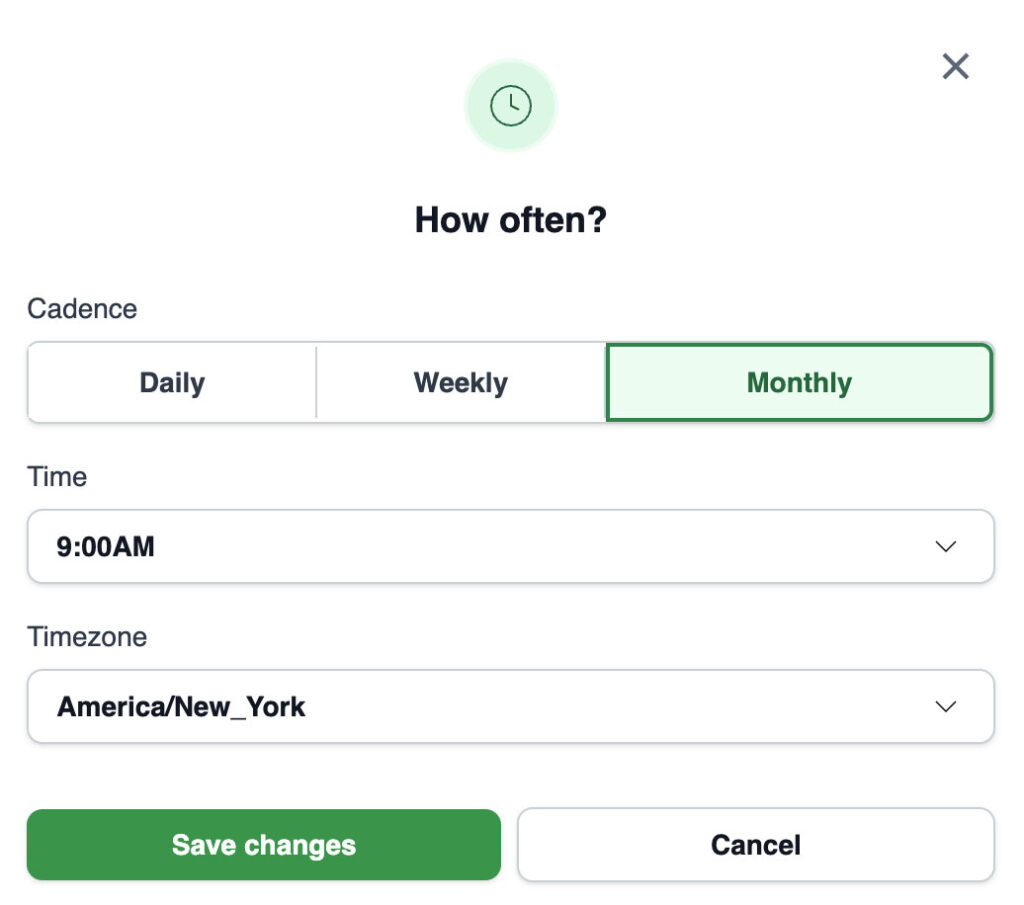Screen dimensions: 1024x905
Task: Select the Daily cadence option
Action: point(172,383)
